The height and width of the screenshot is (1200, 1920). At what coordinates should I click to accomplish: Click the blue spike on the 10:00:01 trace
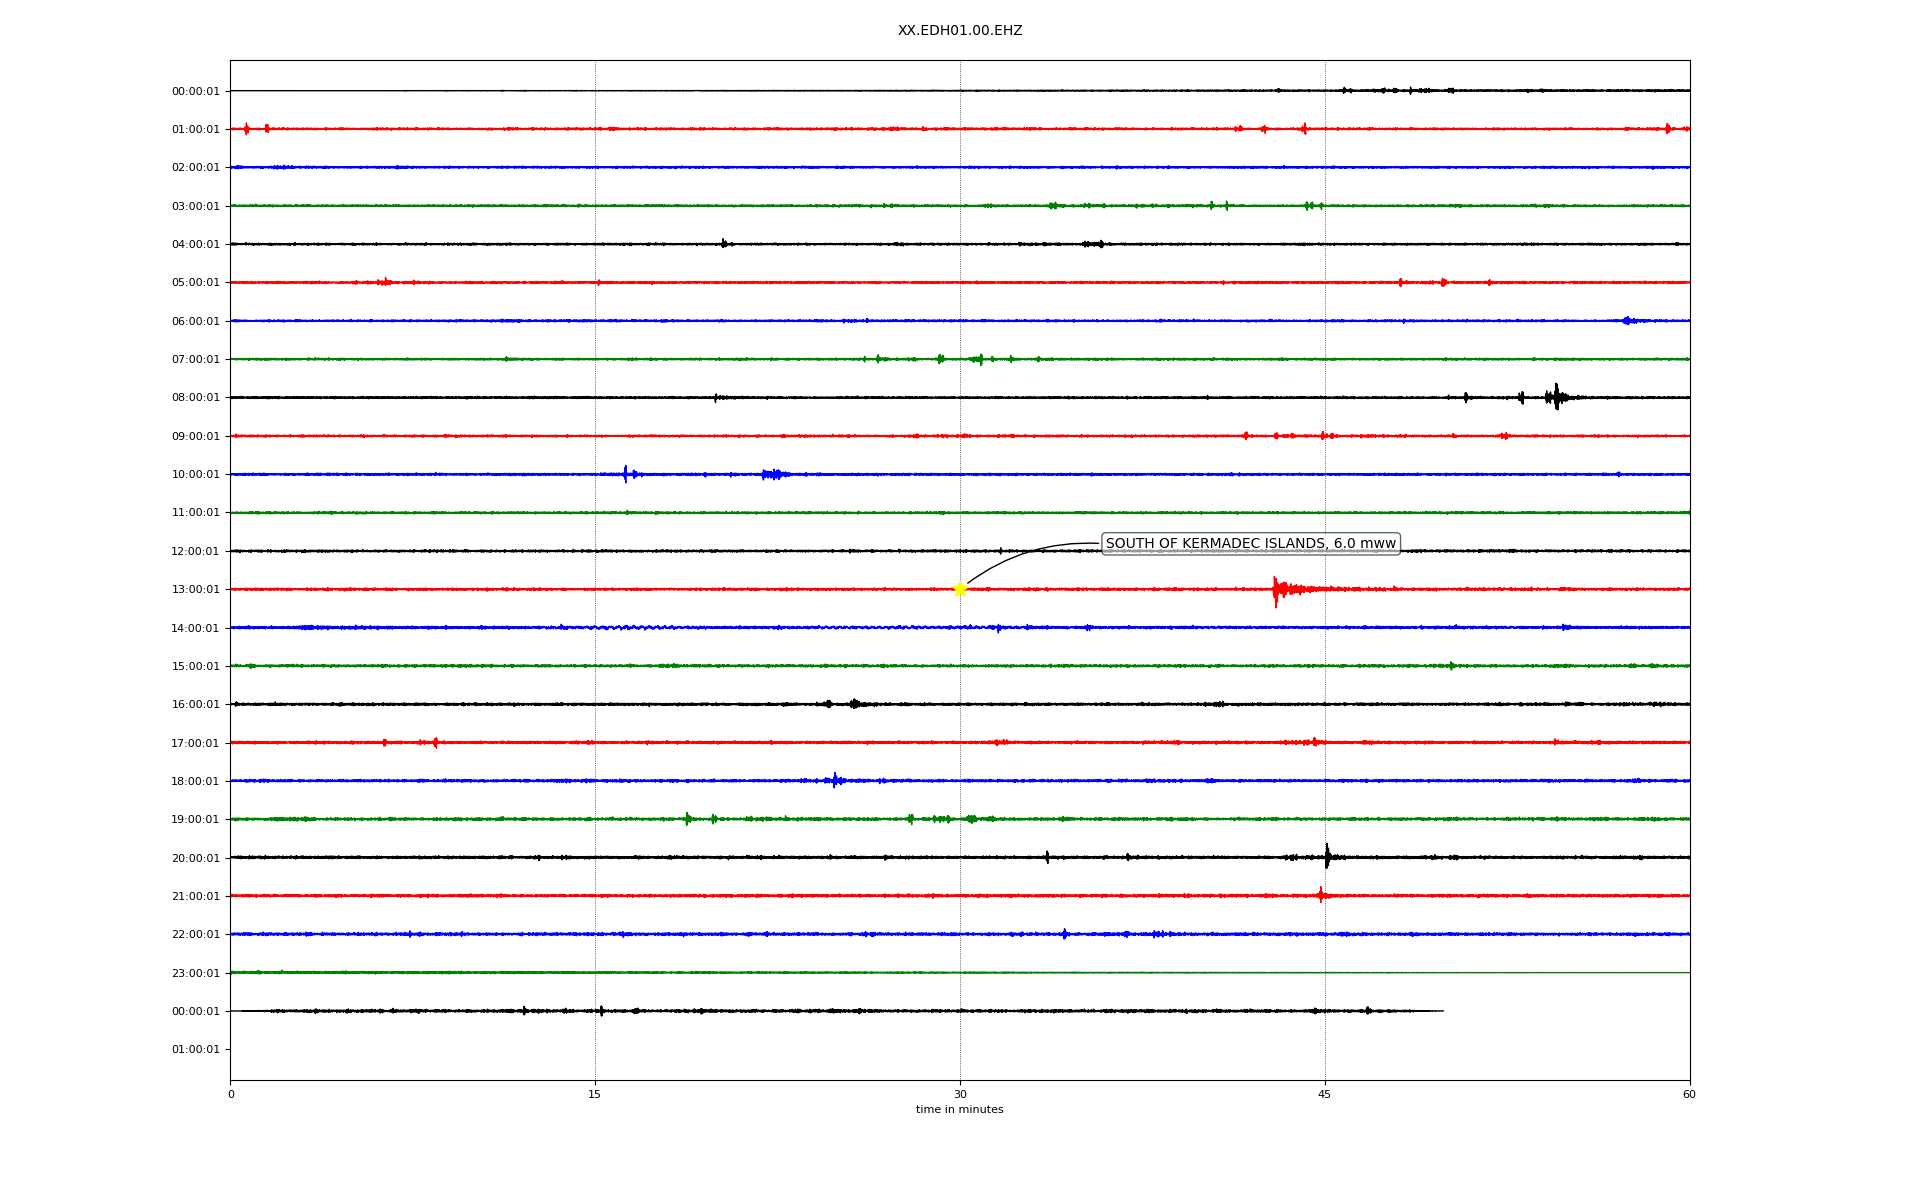pyautogui.click(x=626, y=474)
